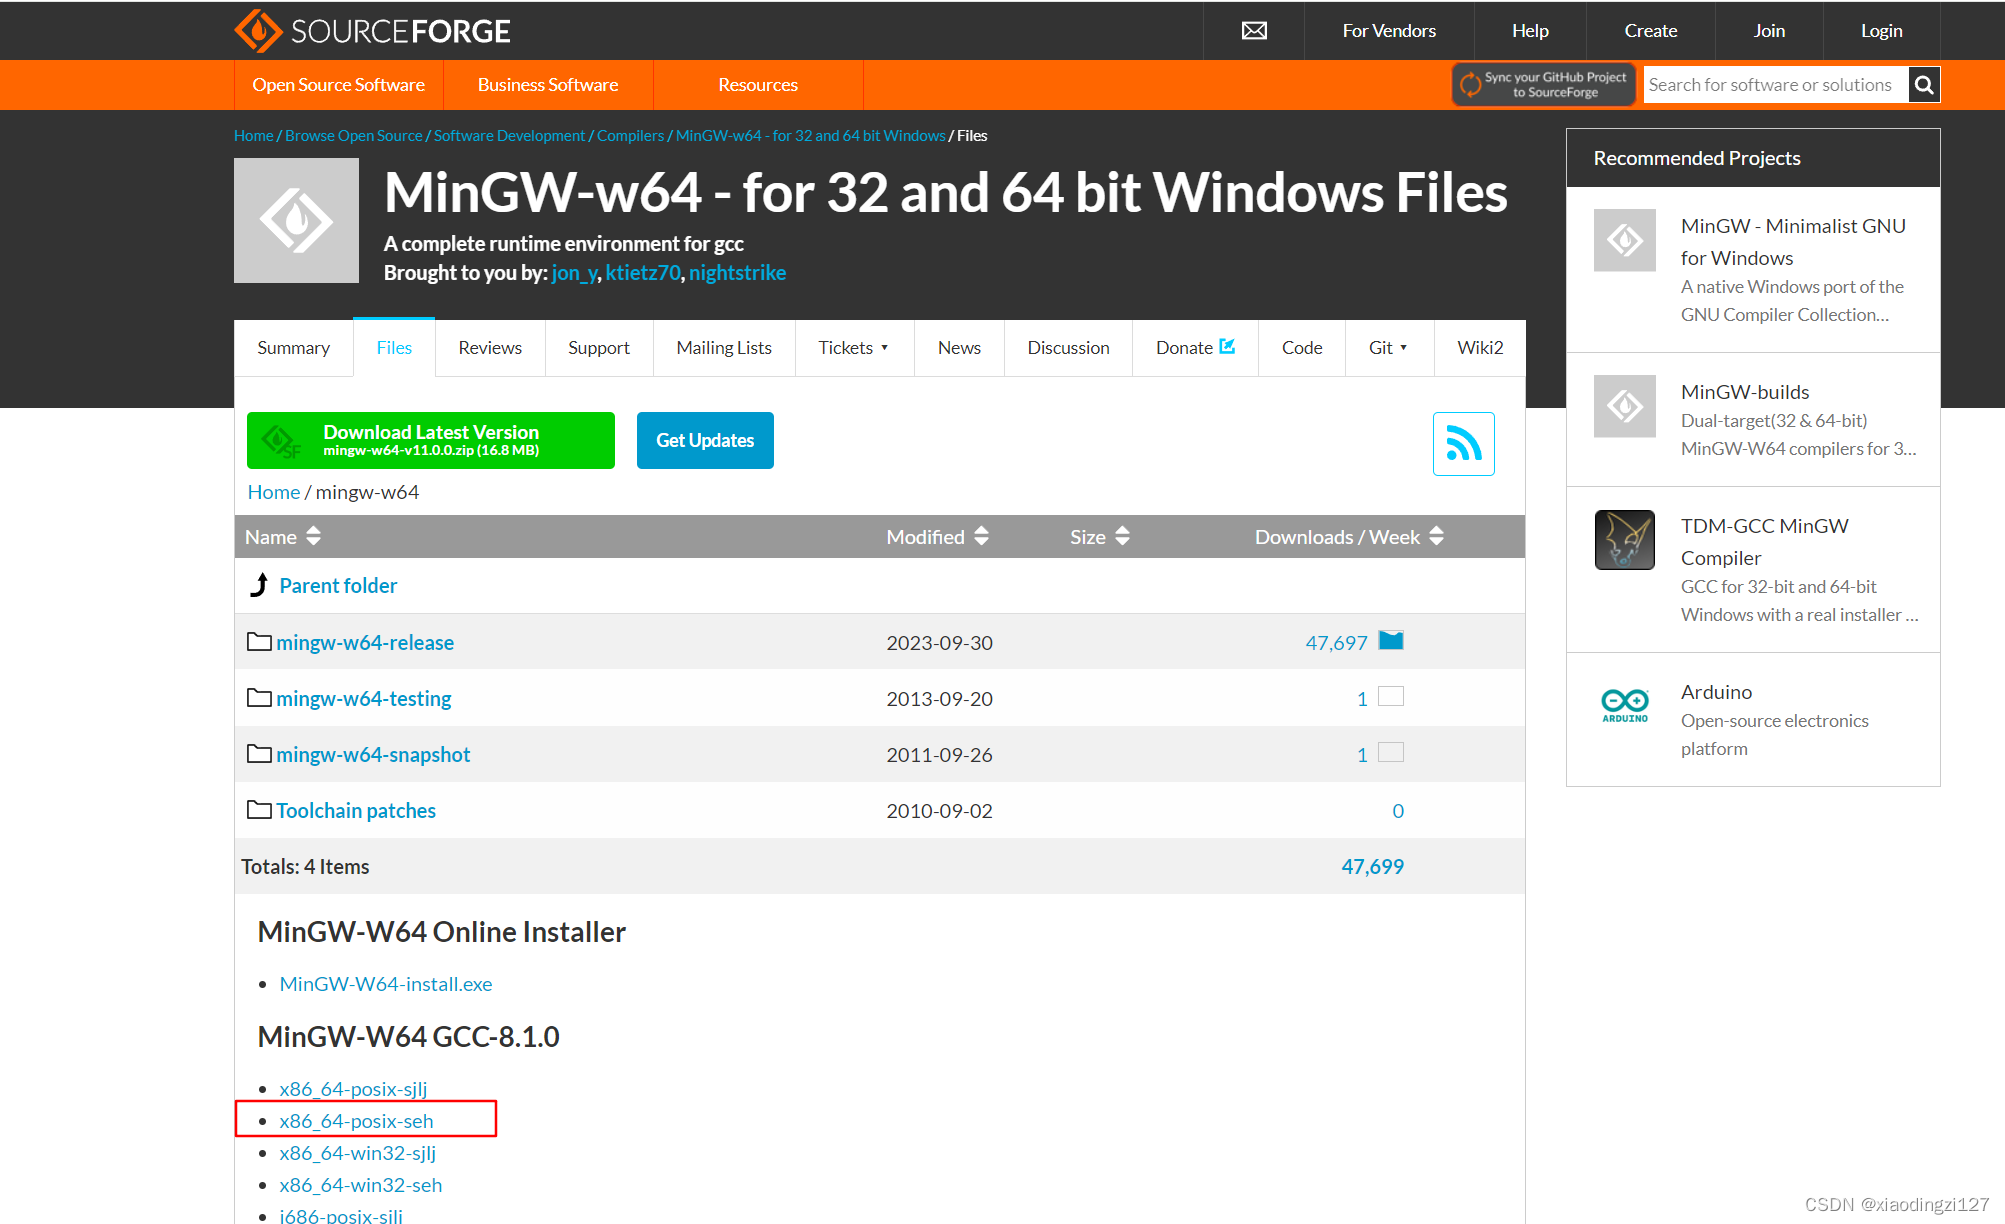Click the mingw-w64-testing folder icon
Screen dimensions: 2005x1224
click(259, 698)
